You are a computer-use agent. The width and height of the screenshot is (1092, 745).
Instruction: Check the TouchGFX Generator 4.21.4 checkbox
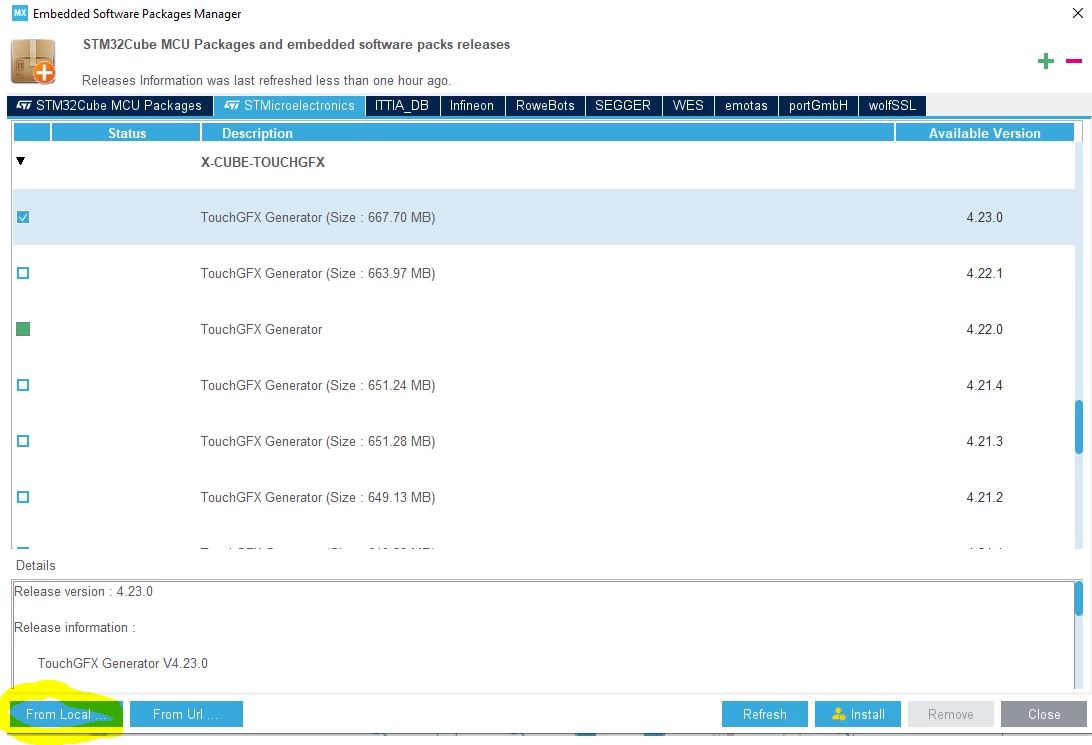(23, 385)
